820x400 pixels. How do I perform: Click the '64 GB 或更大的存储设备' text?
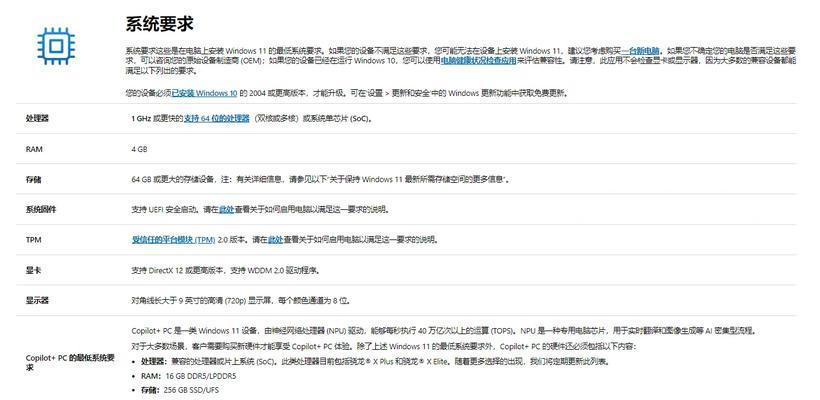click(173, 179)
